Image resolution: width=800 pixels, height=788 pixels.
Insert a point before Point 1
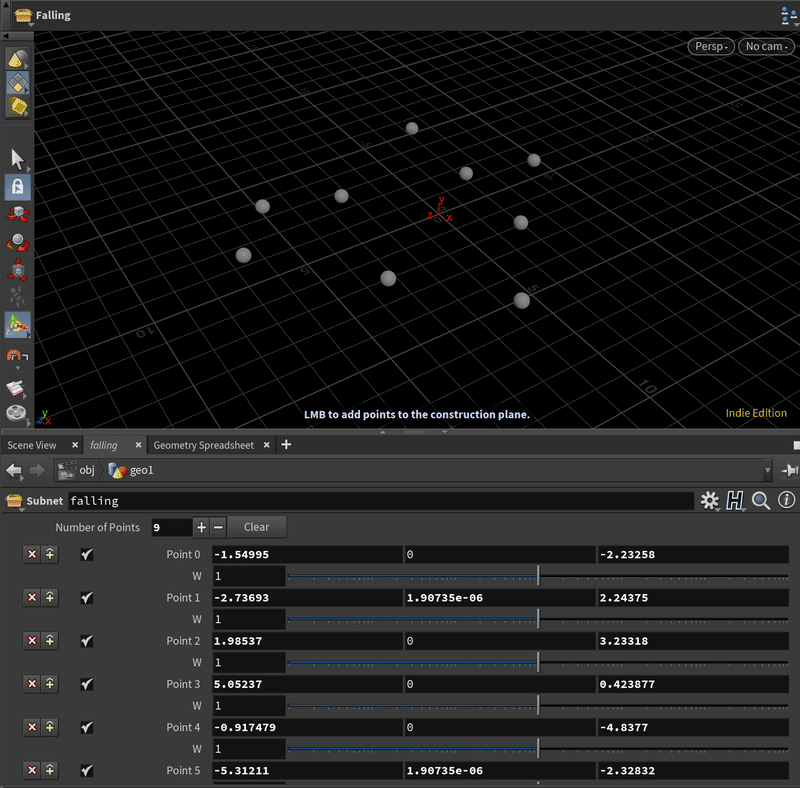point(50,598)
